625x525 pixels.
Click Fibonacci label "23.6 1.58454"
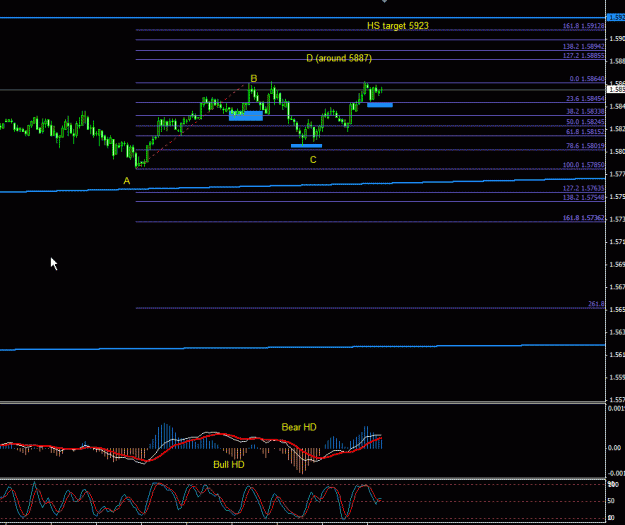coord(585,98)
